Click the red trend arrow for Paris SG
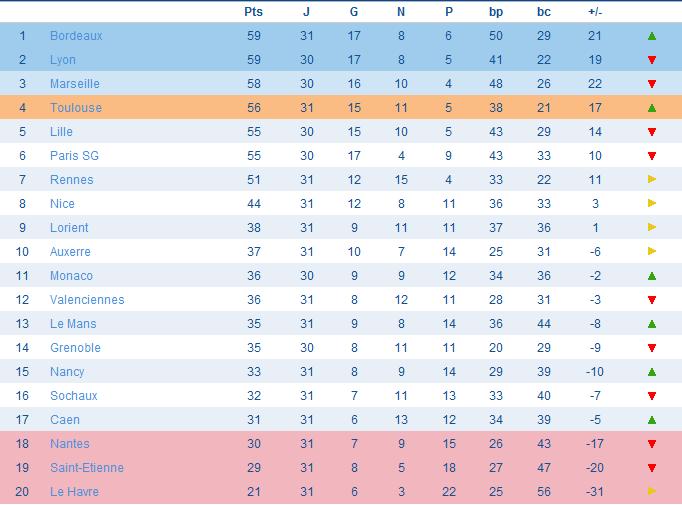 [652, 156]
